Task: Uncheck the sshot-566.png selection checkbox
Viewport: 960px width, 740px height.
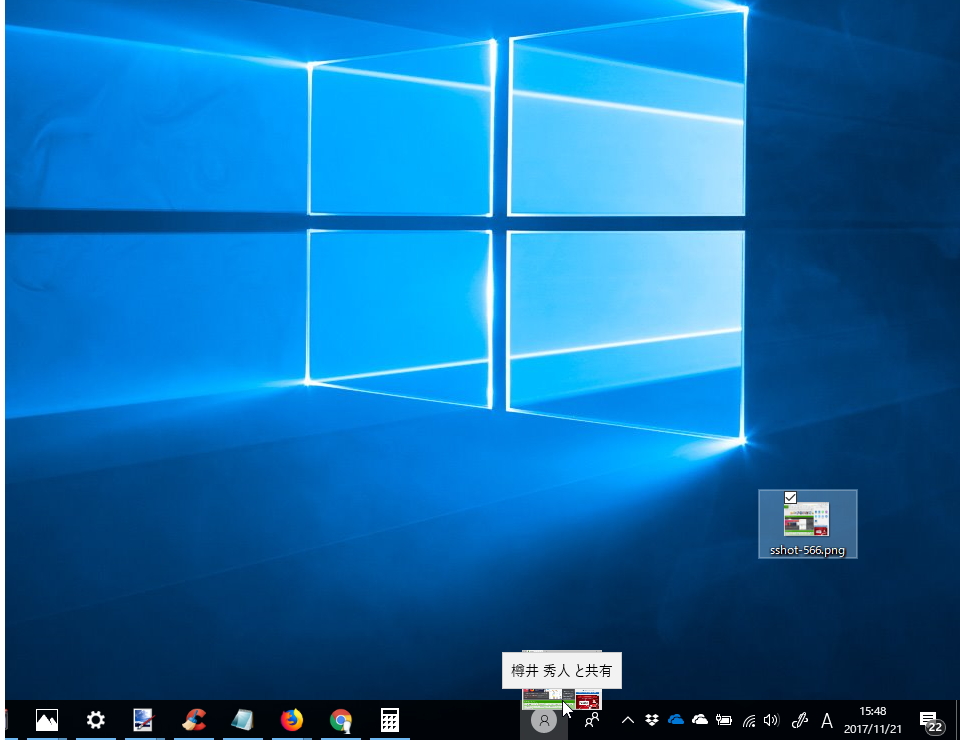Action: pos(790,498)
